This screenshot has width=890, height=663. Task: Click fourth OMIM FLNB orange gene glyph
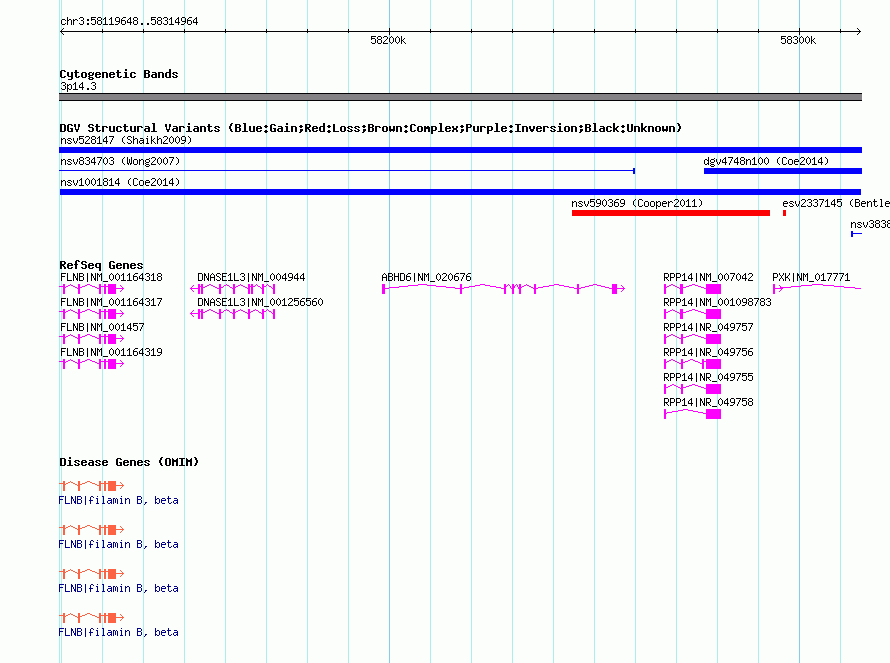tap(91, 618)
